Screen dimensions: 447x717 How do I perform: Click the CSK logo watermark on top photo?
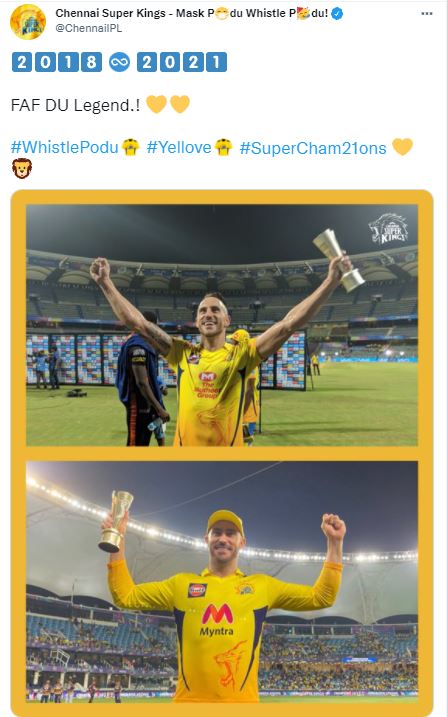[x=388, y=229]
